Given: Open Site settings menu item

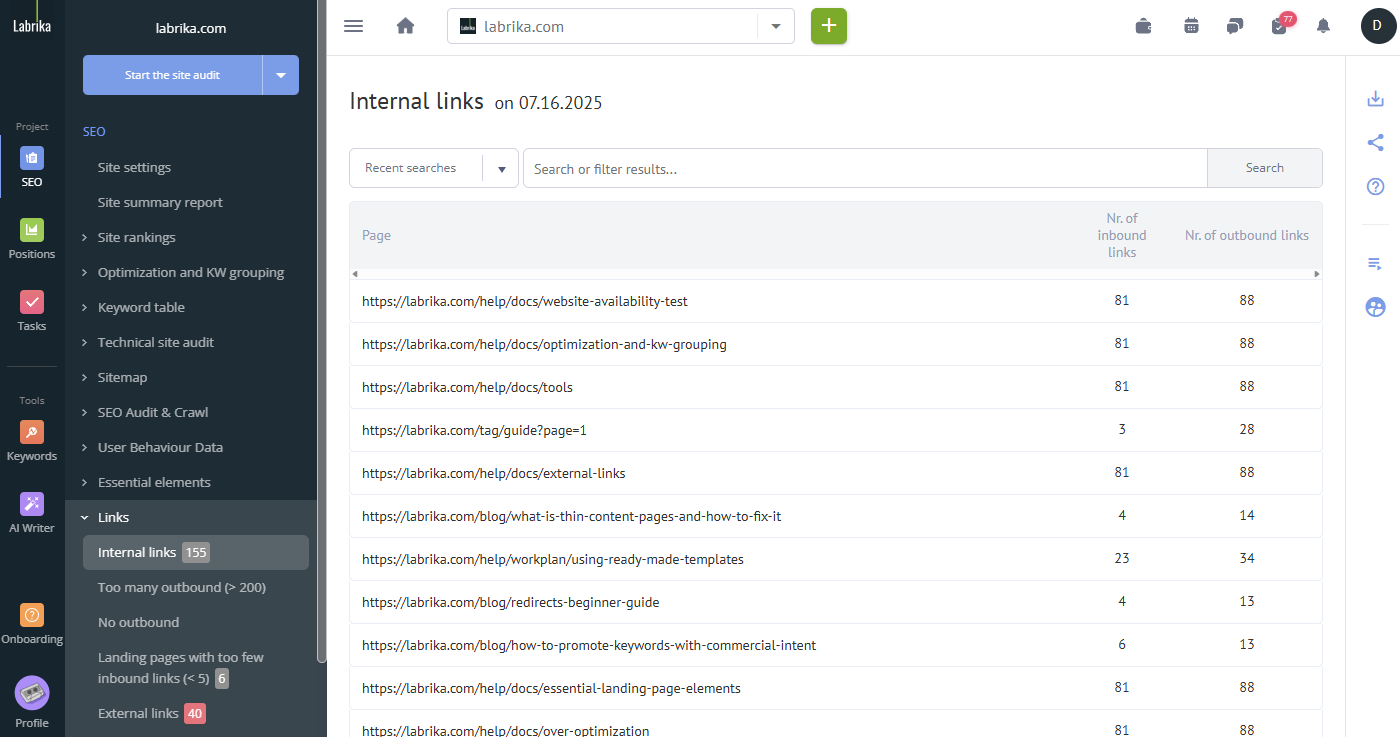Looking at the screenshot, I should tap(134, 167).
